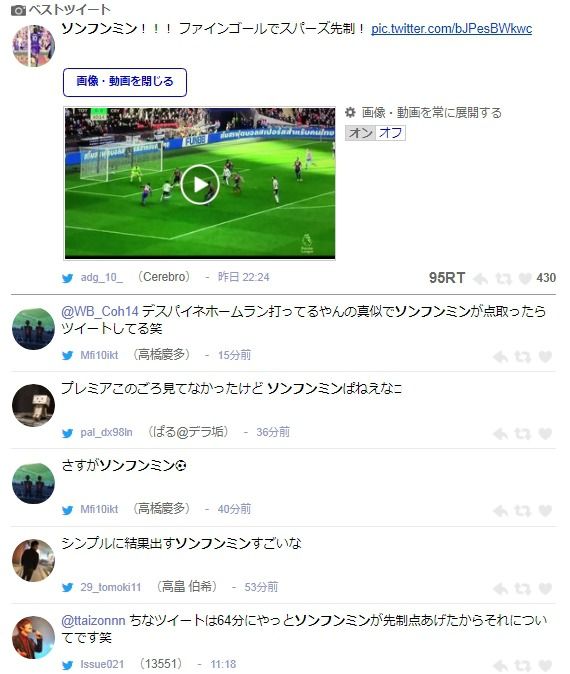Click Twitter bird icon beside pal_dx98ln
Image resolution: width=570 pixels, height=674 pixels.
coord(67,433)
